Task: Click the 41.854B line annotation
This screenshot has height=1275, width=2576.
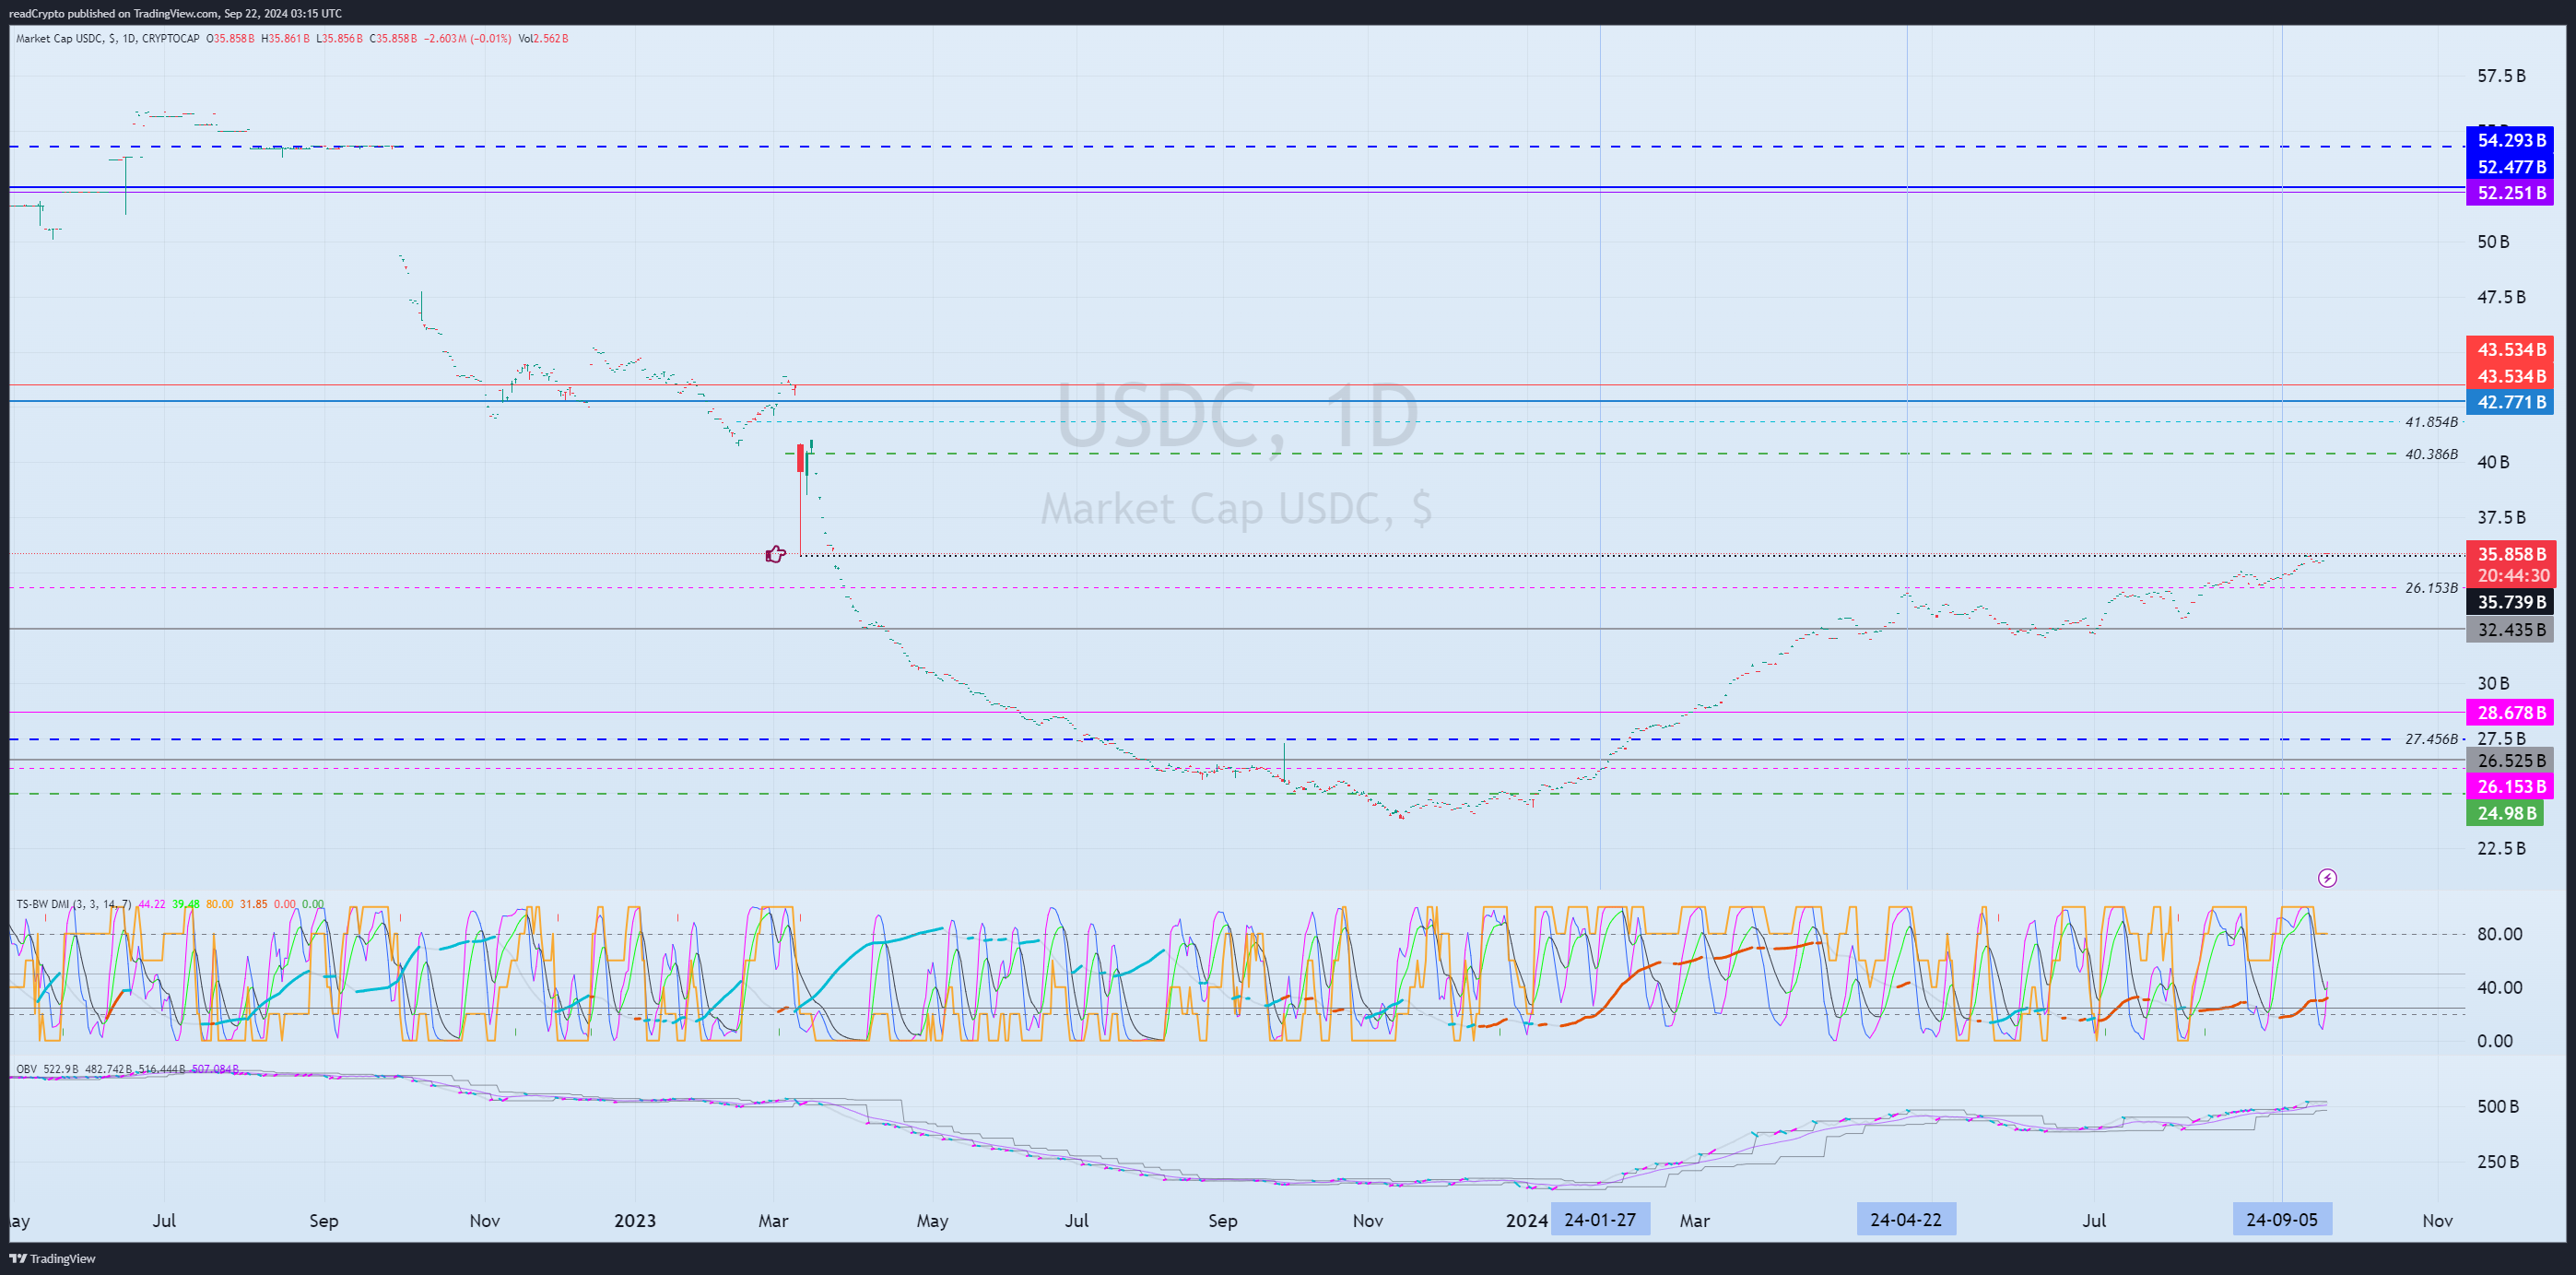Action: [2431, 422]
